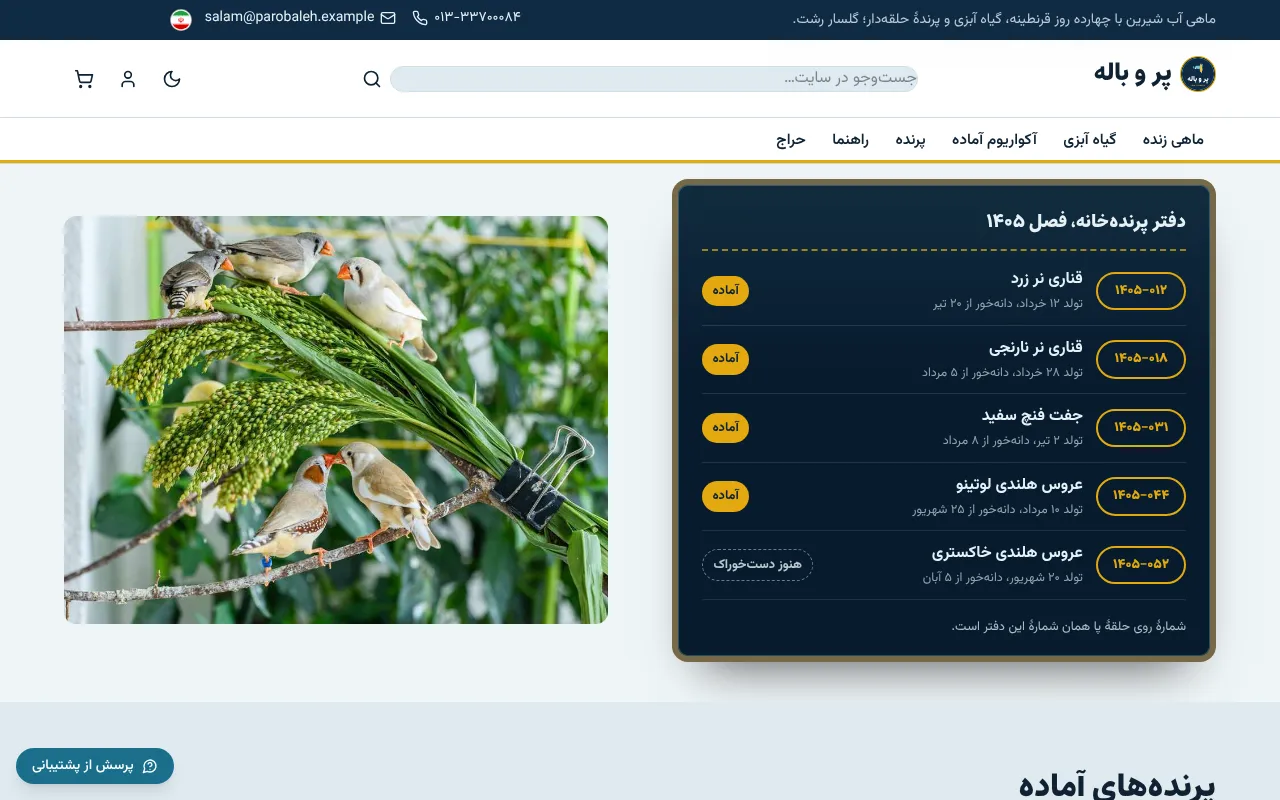Open the user account icon
The height and width of the screenshot is (800, 1280).
128,79
